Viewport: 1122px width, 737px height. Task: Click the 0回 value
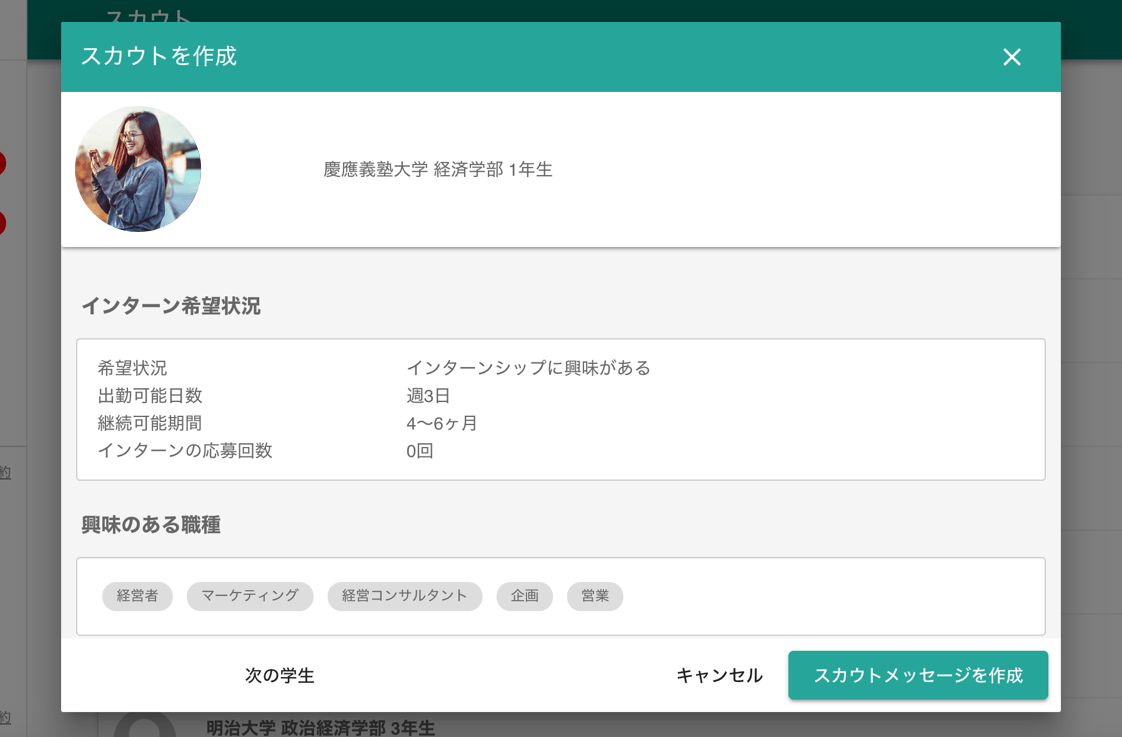pyautogui.click(x=419, y=451)
